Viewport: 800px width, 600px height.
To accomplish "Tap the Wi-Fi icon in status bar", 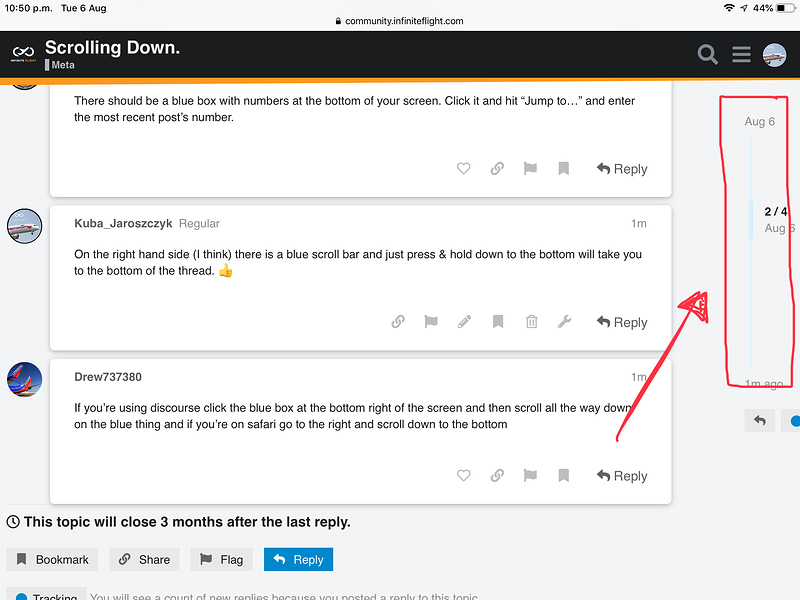I will (729, 8).
